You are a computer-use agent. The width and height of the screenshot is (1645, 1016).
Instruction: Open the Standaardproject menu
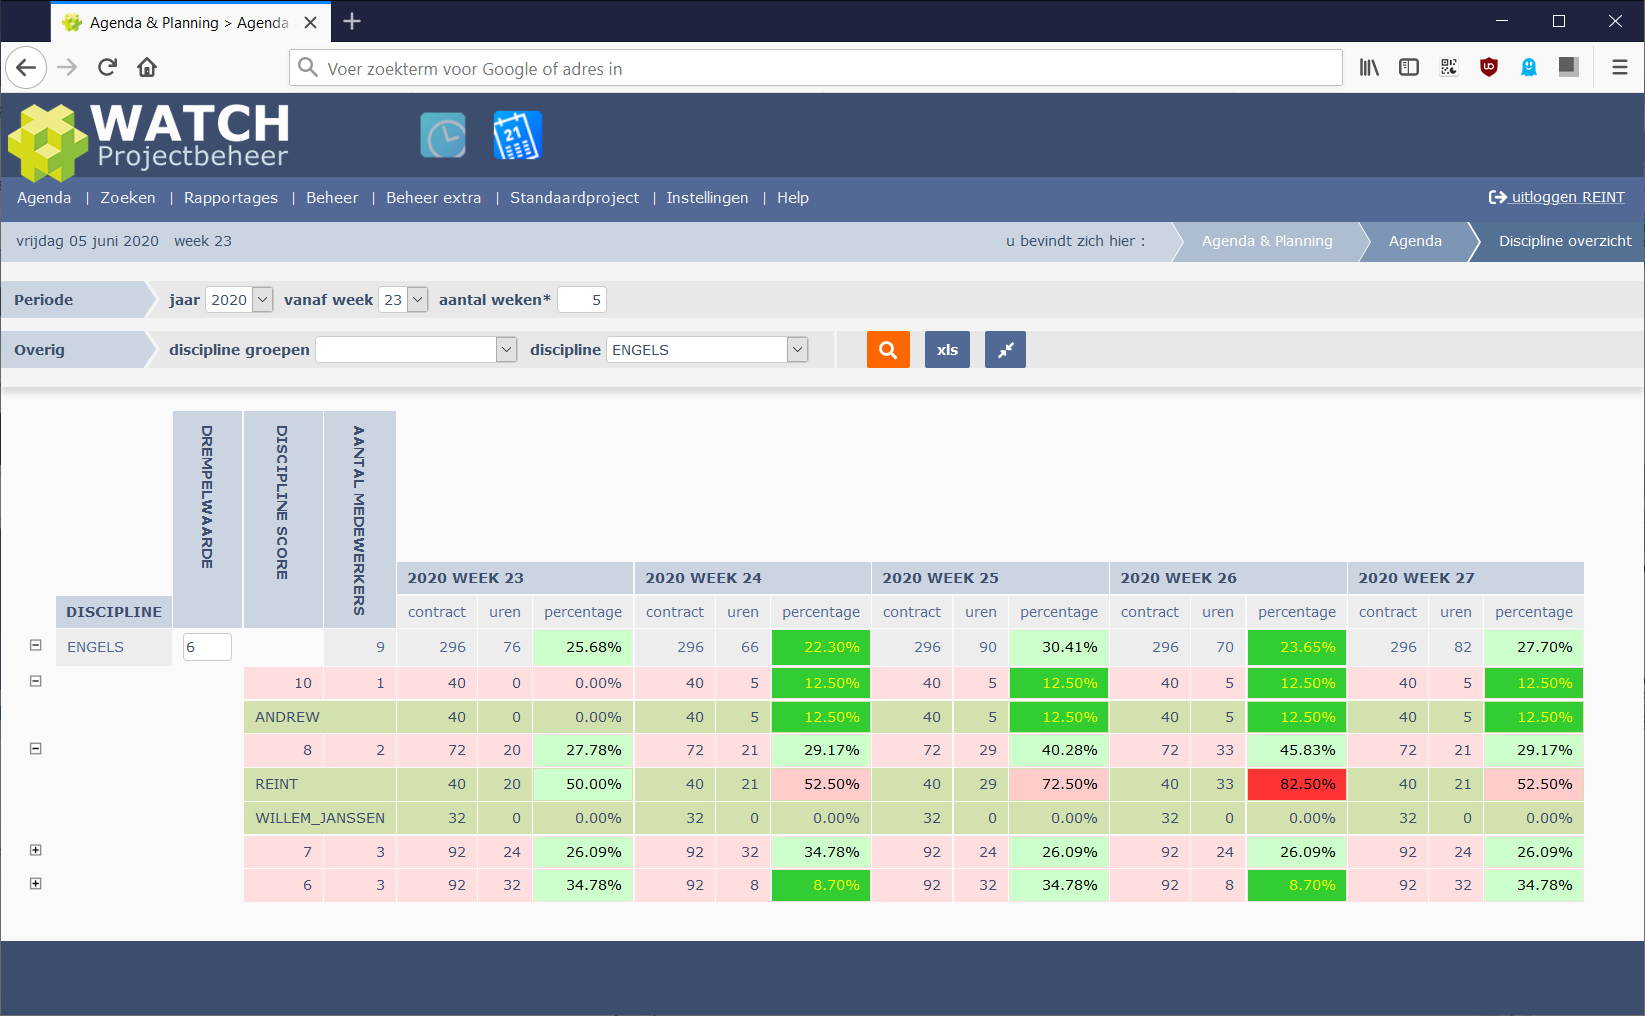[575, 198]
